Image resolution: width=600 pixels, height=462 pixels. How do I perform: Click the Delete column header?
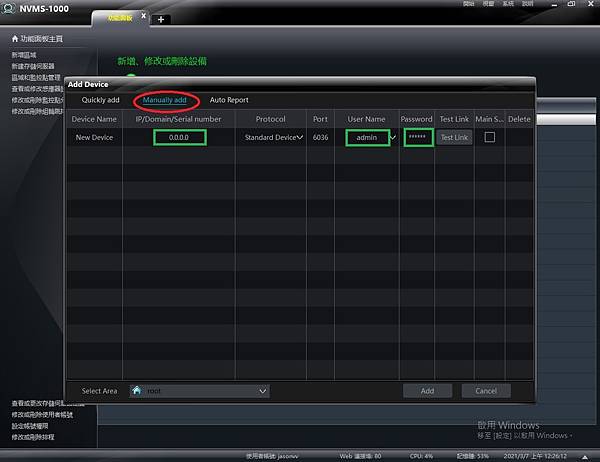[x=519, y=119]
